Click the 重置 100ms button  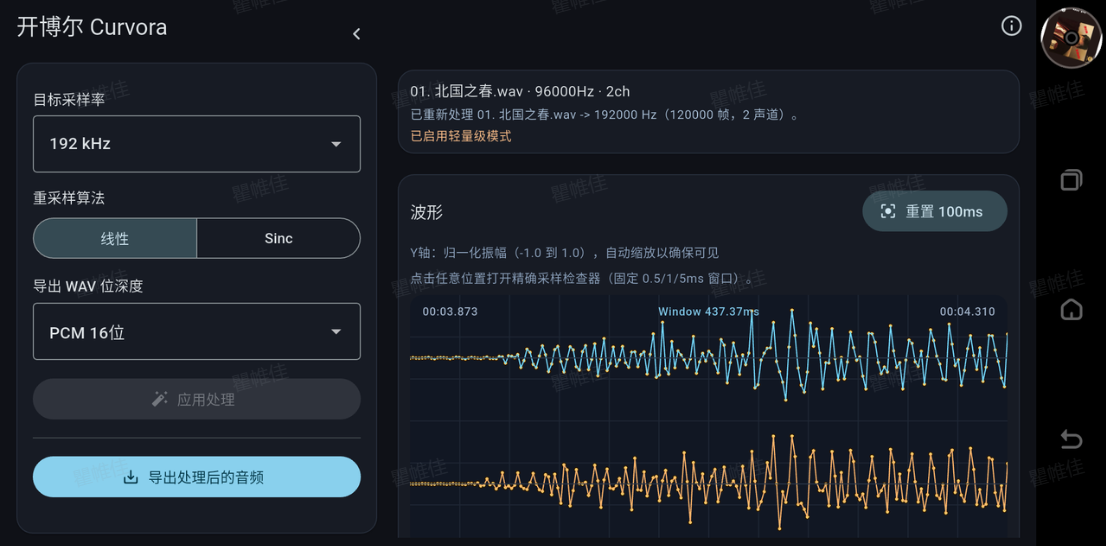(x=935, y=211)
